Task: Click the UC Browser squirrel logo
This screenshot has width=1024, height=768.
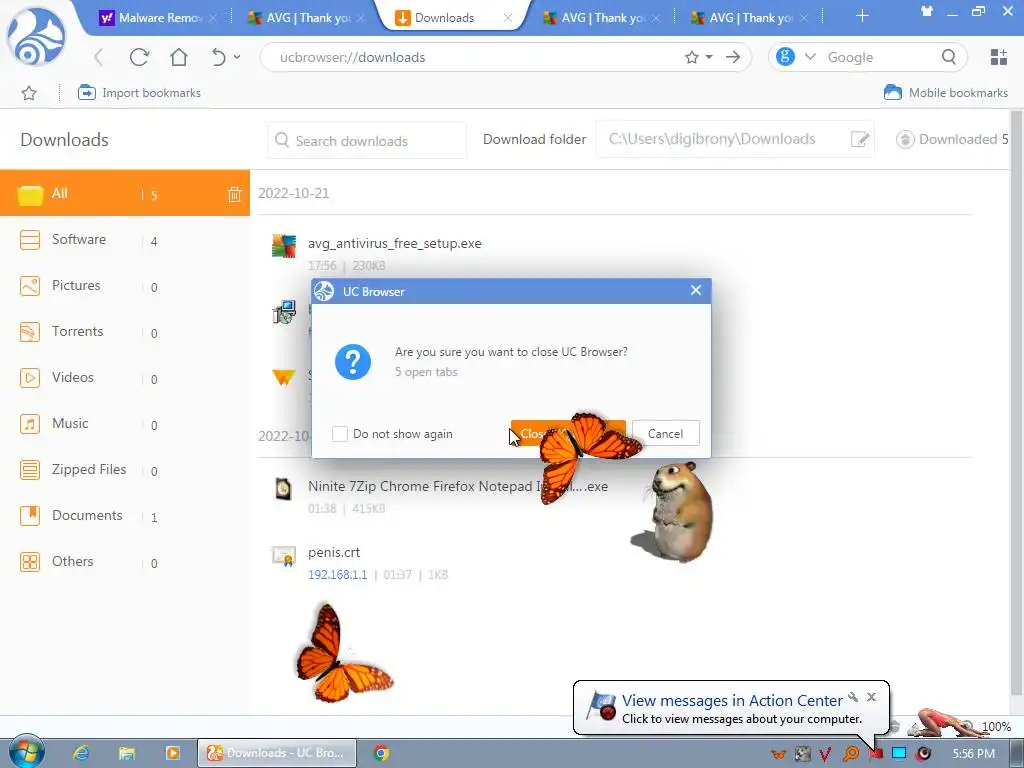Action: click(36, 36)
